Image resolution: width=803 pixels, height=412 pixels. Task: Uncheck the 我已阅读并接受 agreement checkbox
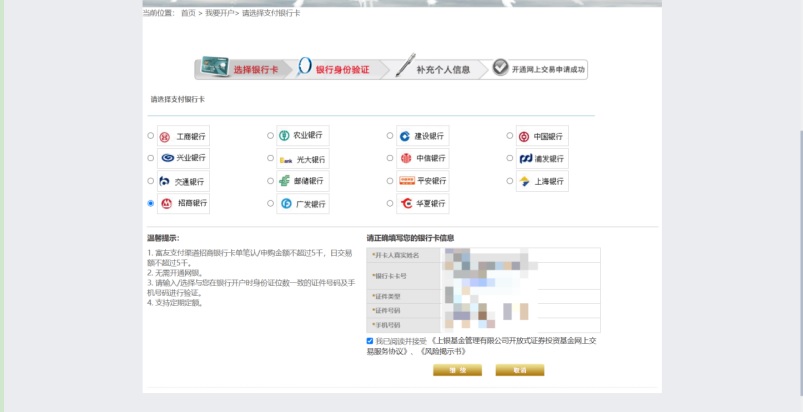[x=370, y=341]
